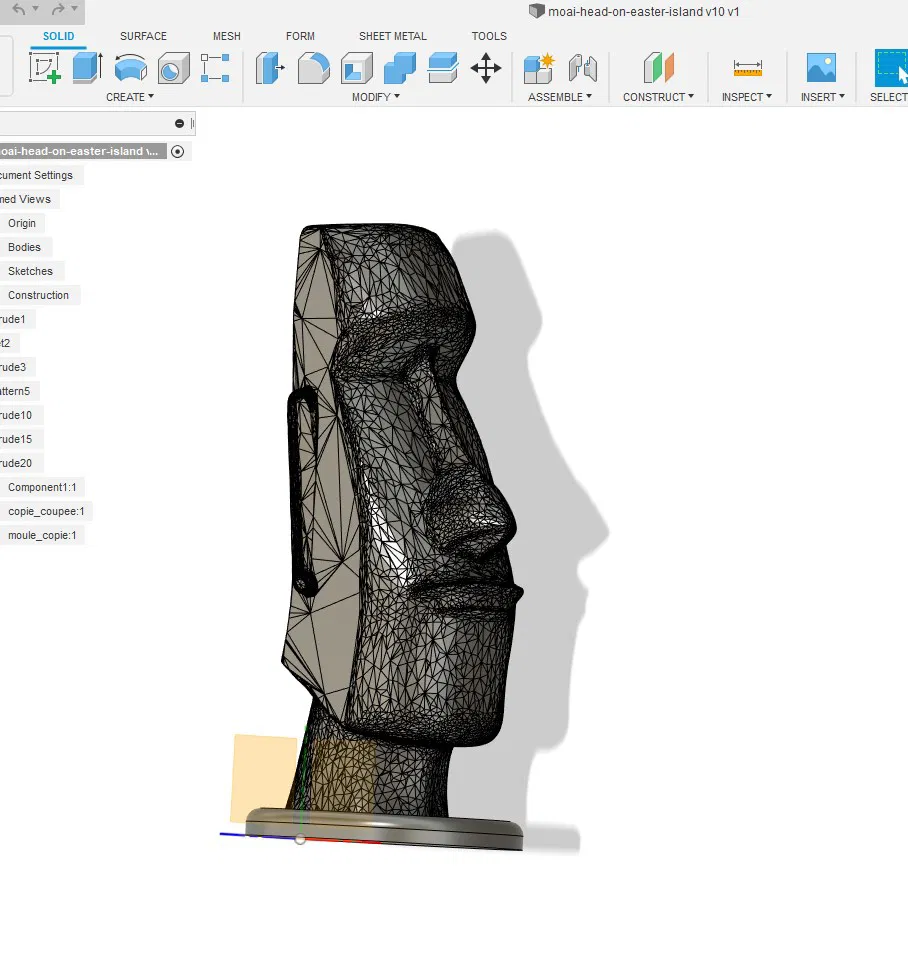This screenshot has width=908, height=953.
Task: Select the copie_coupee:1 component
Action: tap(46, 511)
